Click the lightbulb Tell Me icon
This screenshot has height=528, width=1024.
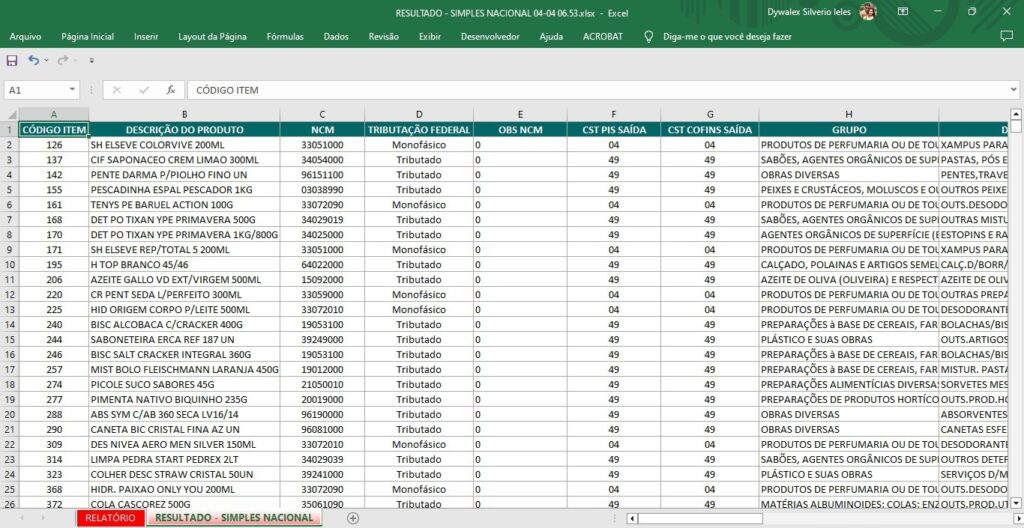(x=650, y=36)
